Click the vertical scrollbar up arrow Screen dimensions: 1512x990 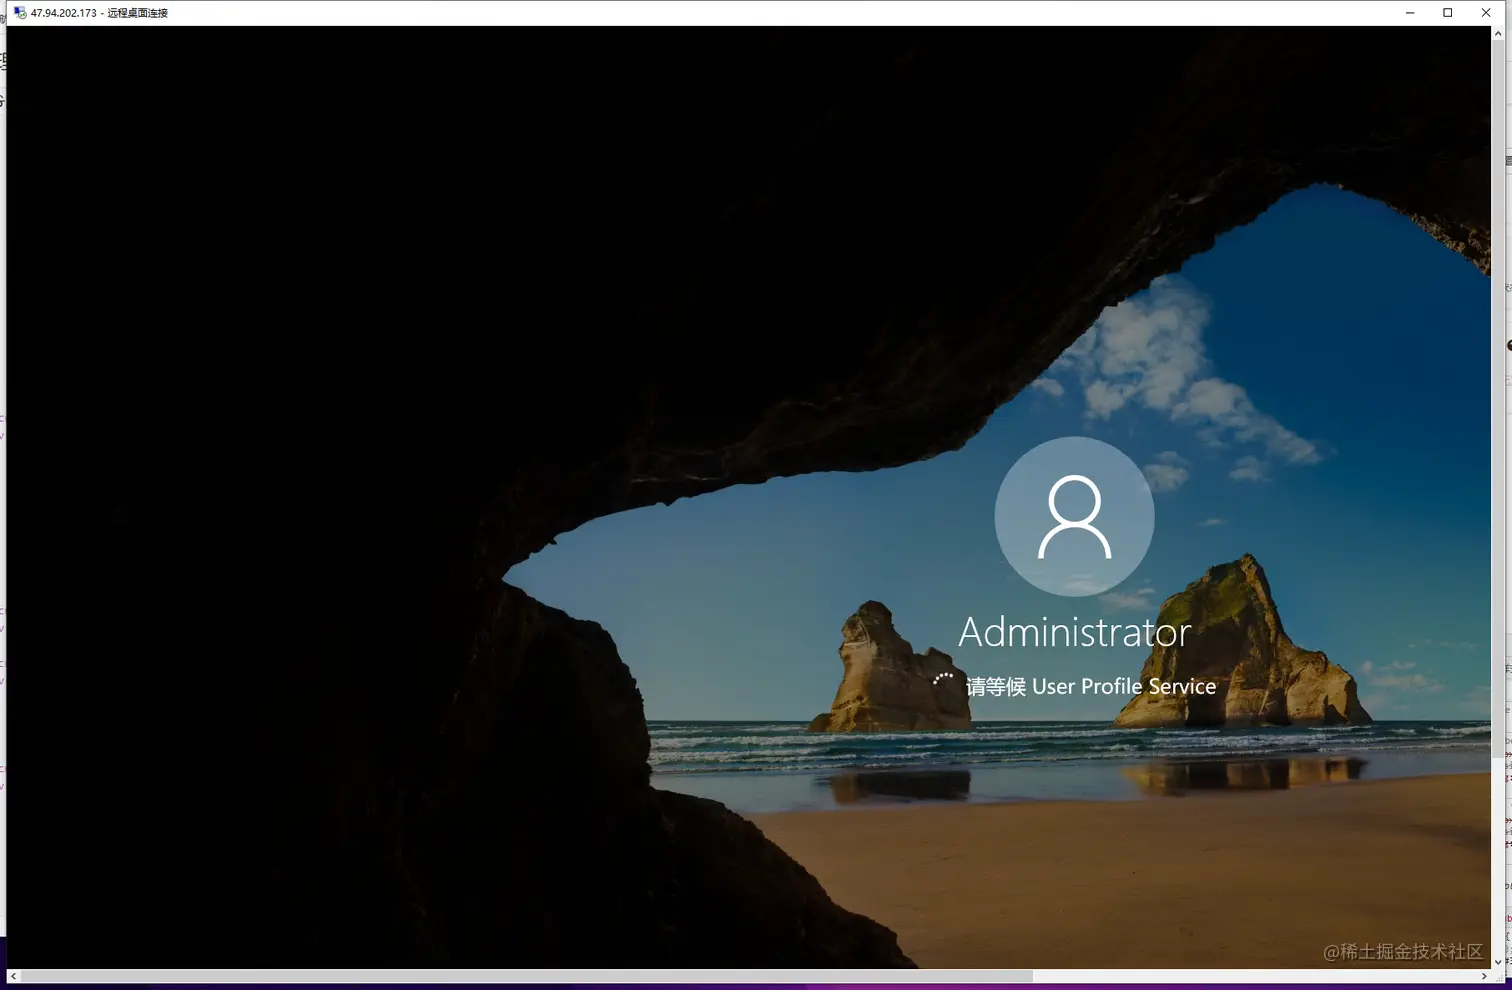click(1498, 33)
